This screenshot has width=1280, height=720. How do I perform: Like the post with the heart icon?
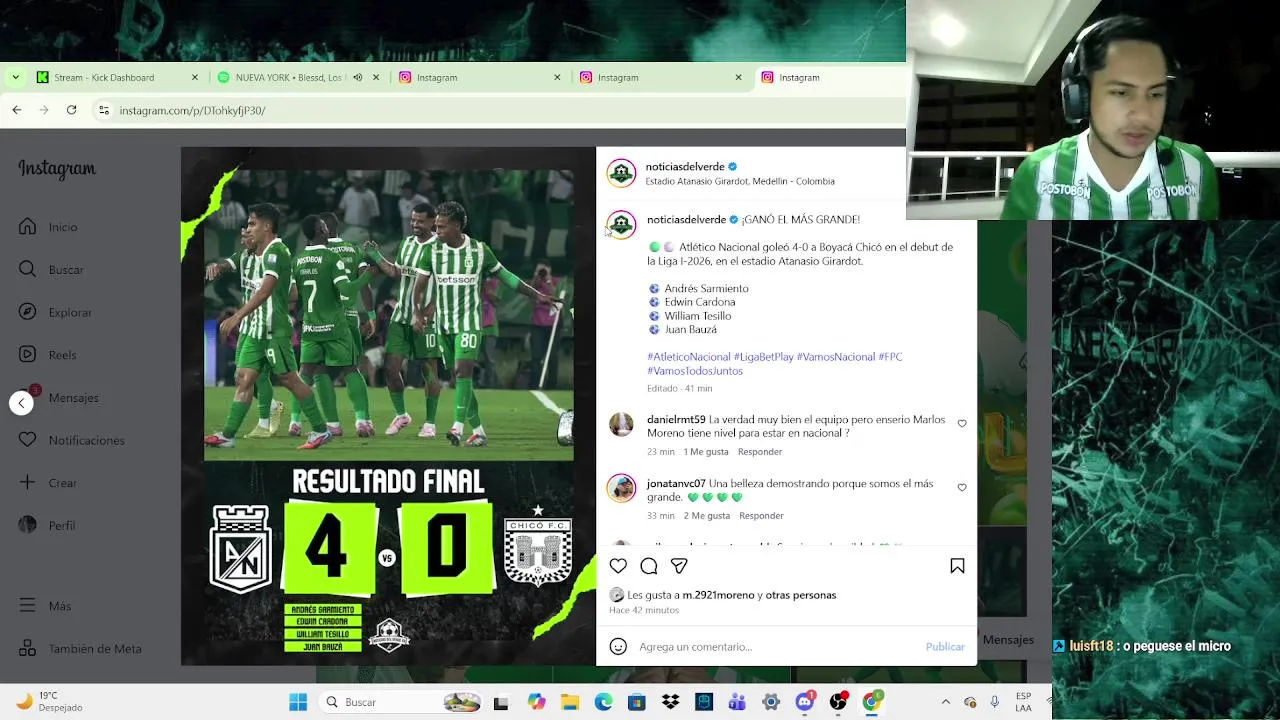click(618, 566)
